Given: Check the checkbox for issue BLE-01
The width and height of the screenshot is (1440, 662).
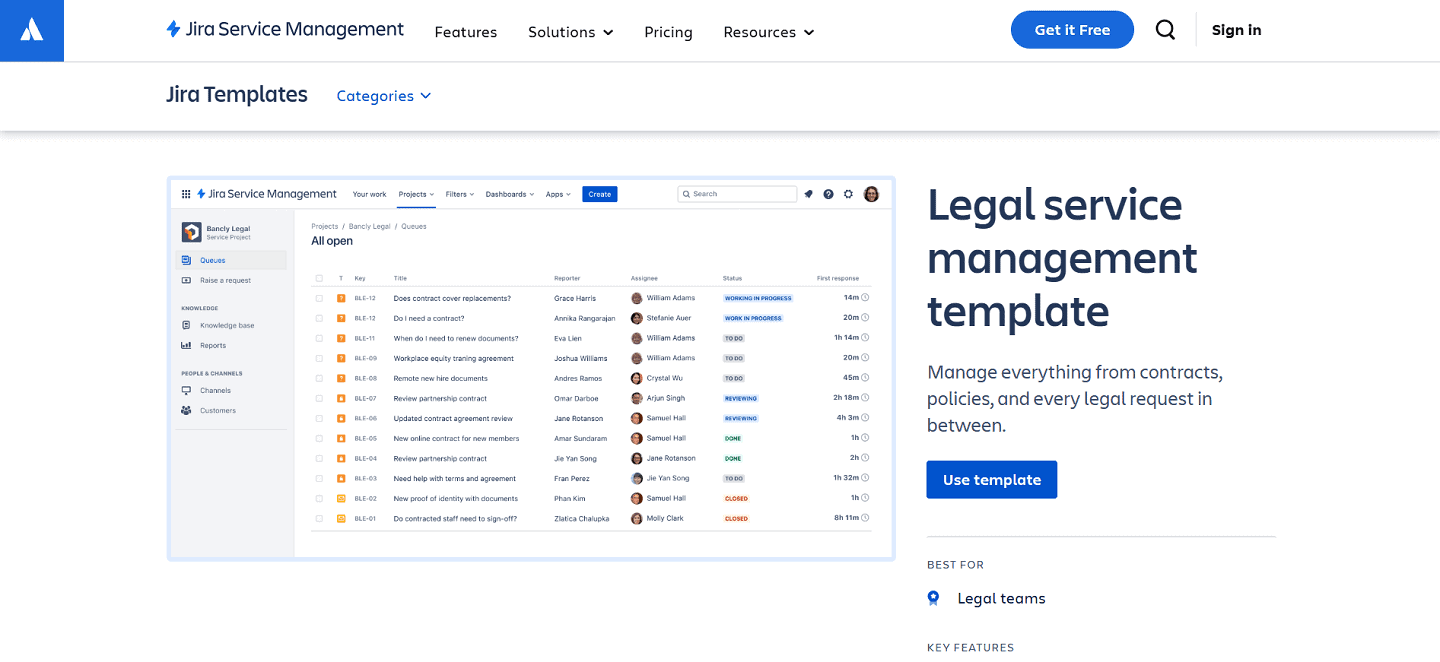Looking at the screenshot, I should [319, 518].
